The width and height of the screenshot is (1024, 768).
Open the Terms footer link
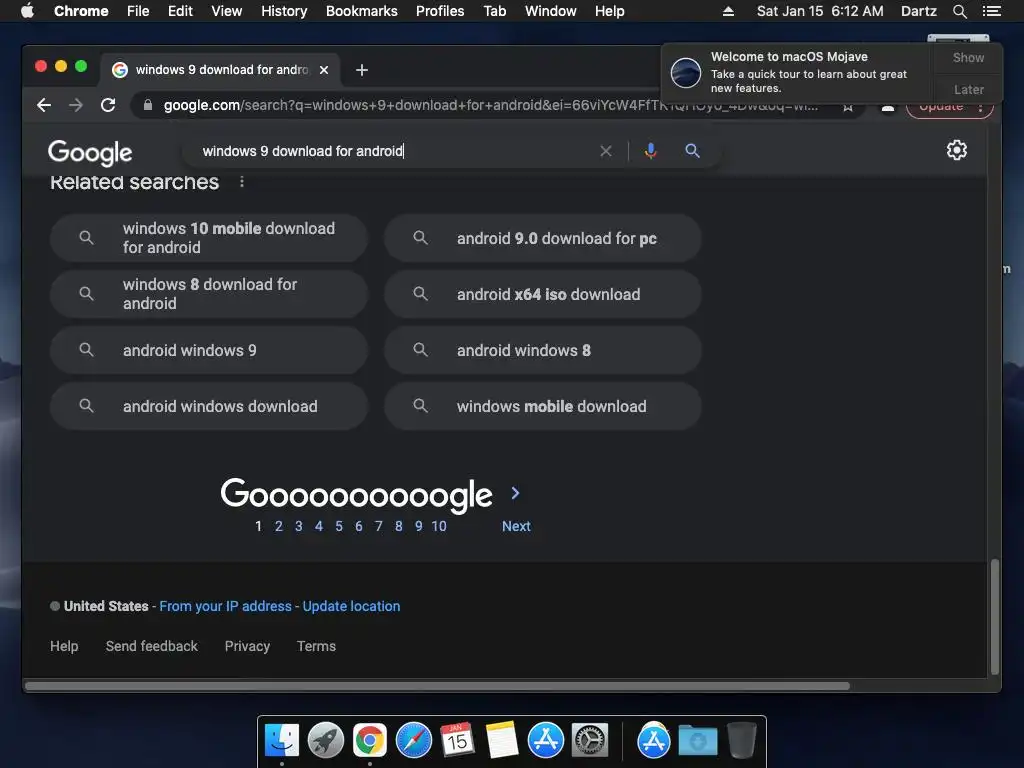316,646
